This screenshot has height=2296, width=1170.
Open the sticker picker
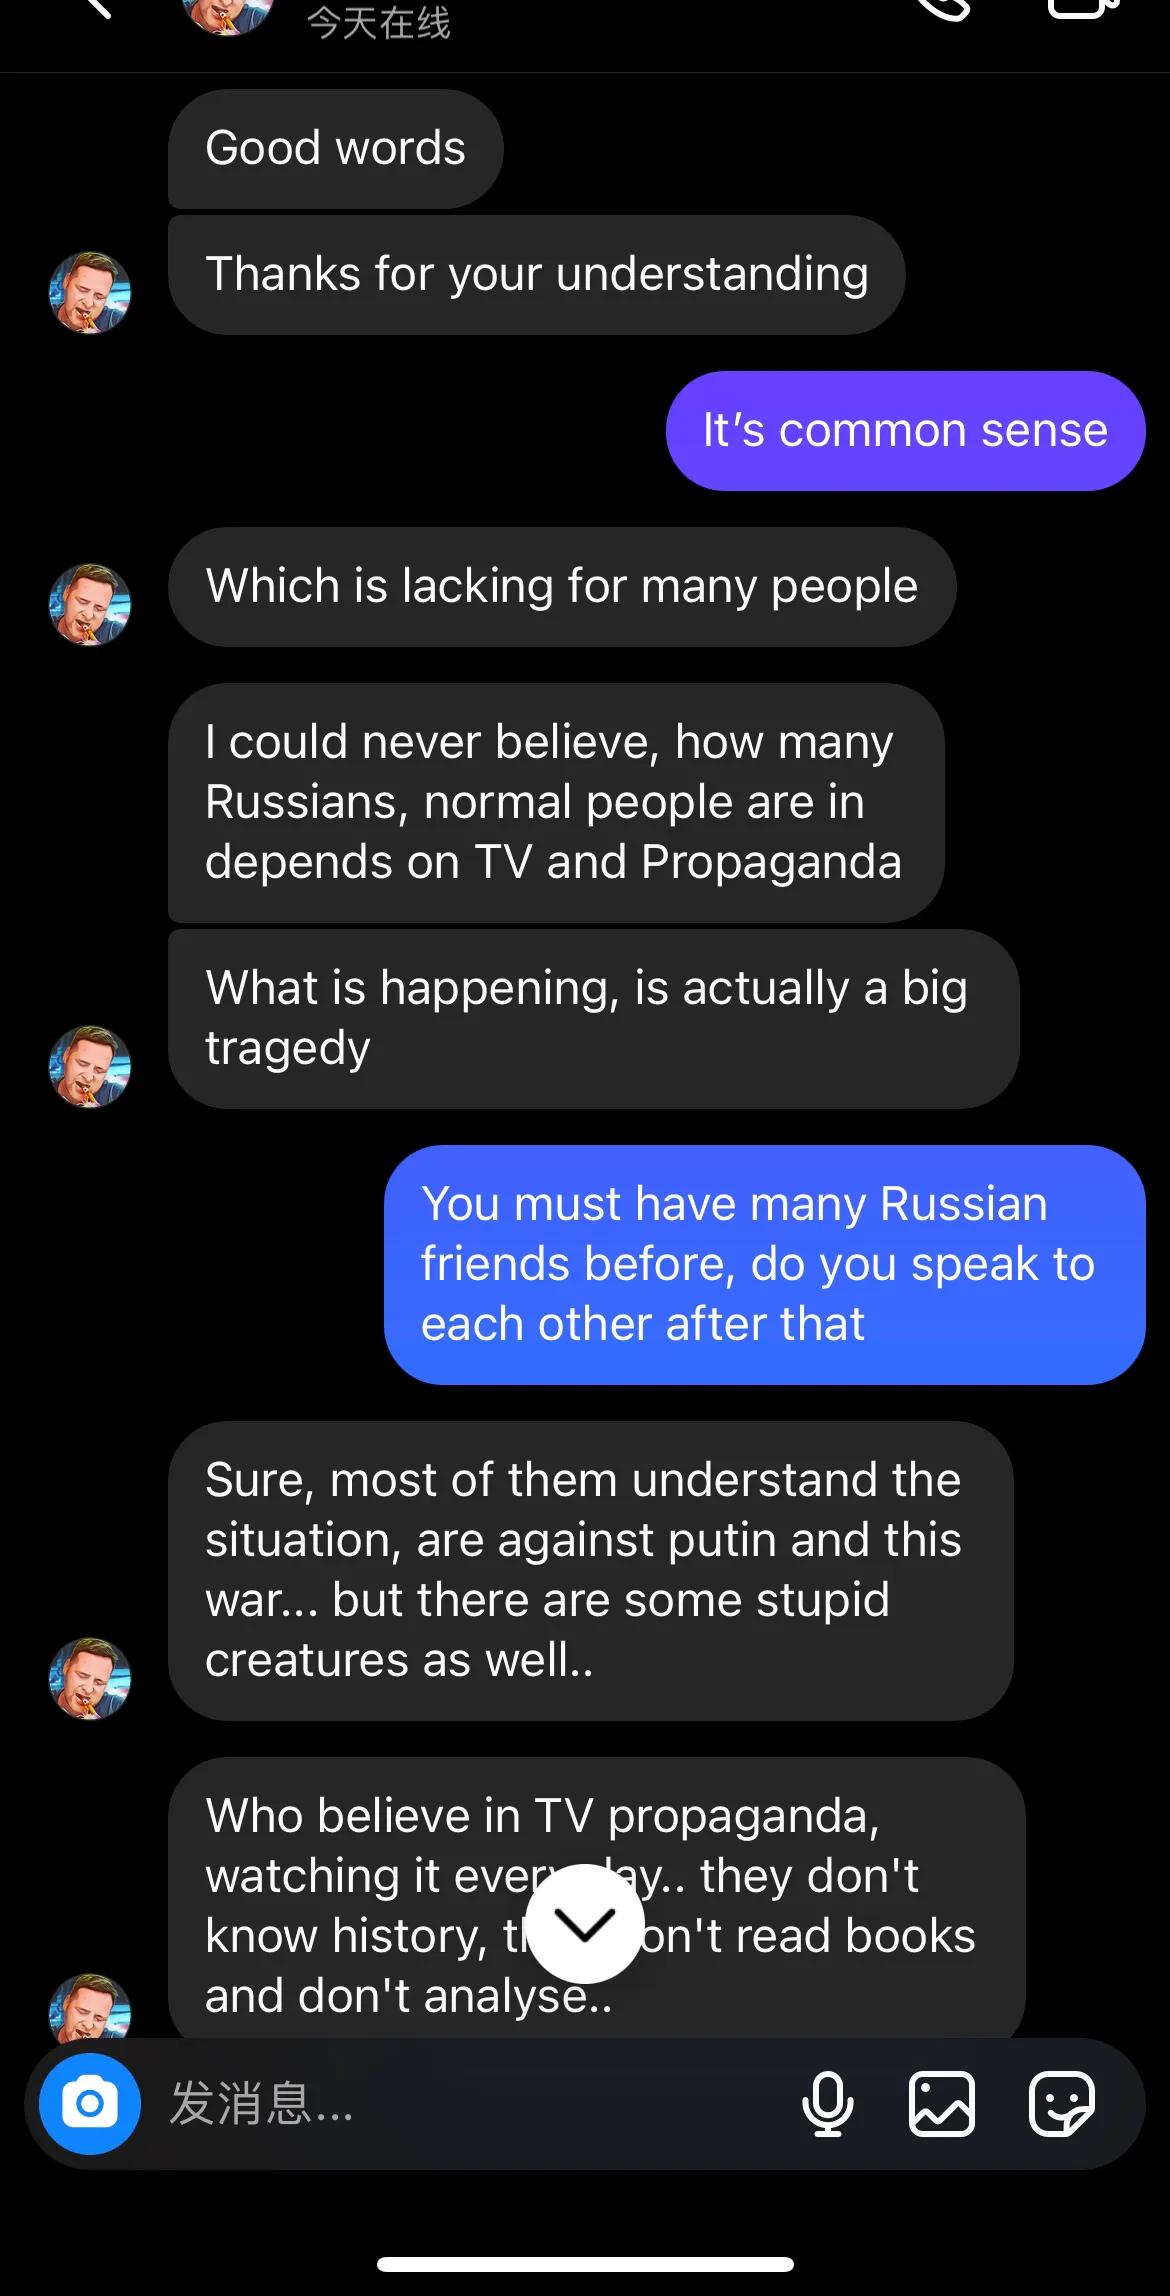(x=1062, y=2104)
